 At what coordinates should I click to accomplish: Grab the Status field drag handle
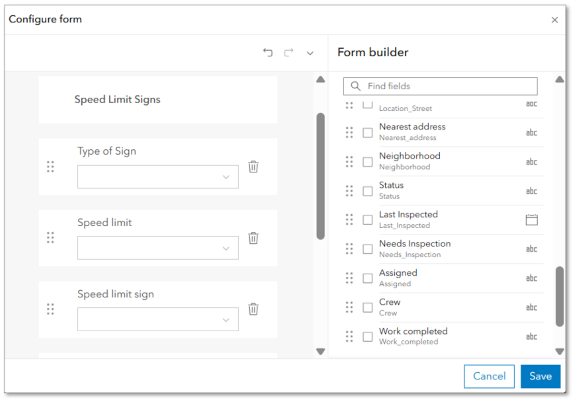(349, 191)
